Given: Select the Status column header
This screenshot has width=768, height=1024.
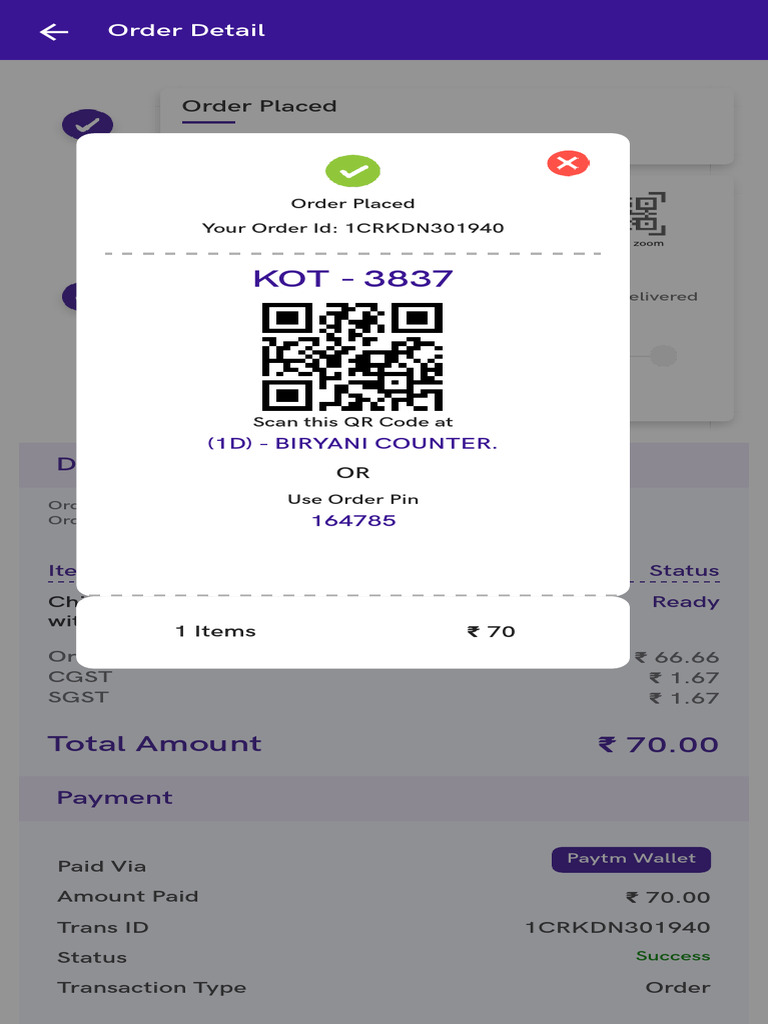Looking at the screenshot, I should tap(684, 571).
